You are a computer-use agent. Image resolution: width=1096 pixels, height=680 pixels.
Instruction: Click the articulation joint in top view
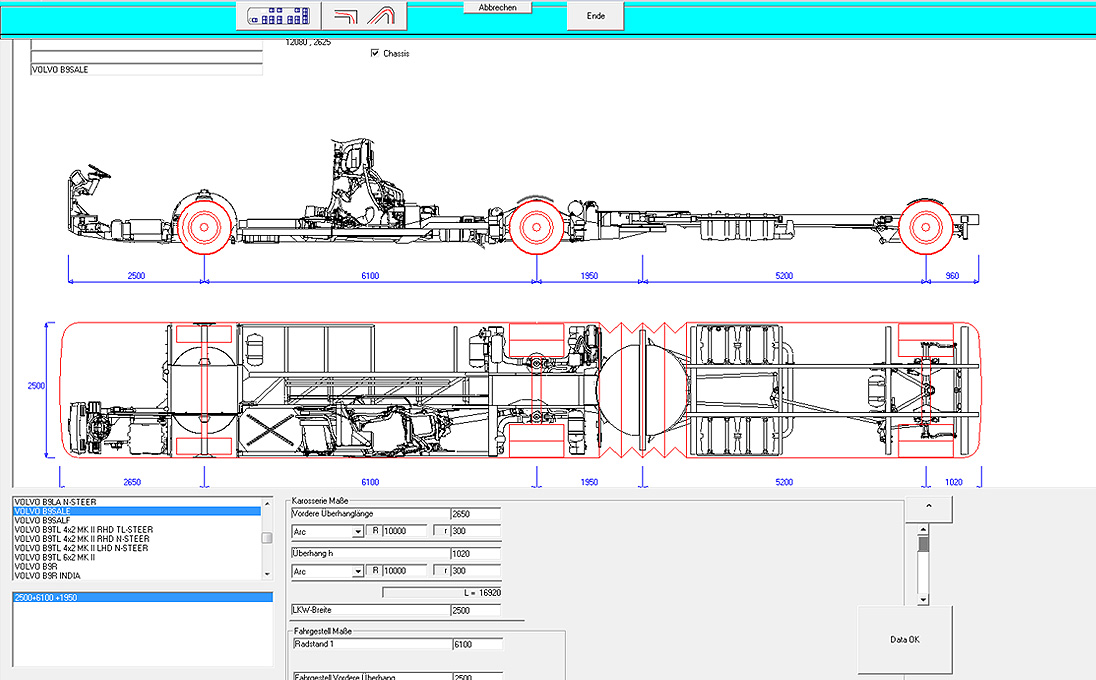[642, 391]
